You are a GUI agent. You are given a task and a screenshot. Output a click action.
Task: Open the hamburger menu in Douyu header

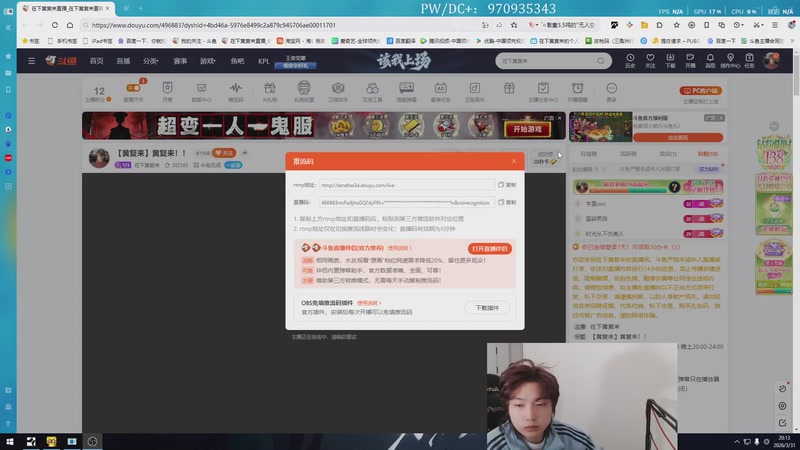(x=32, y=61)
